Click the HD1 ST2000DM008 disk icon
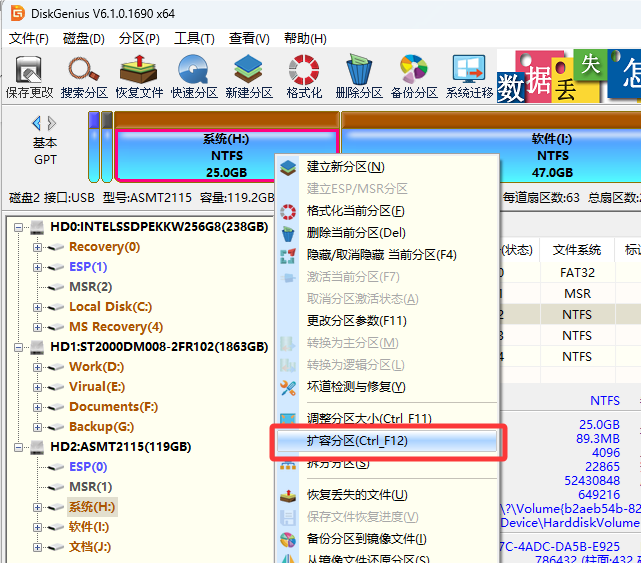The image size is (641, 563). click(x=37, y=347)
